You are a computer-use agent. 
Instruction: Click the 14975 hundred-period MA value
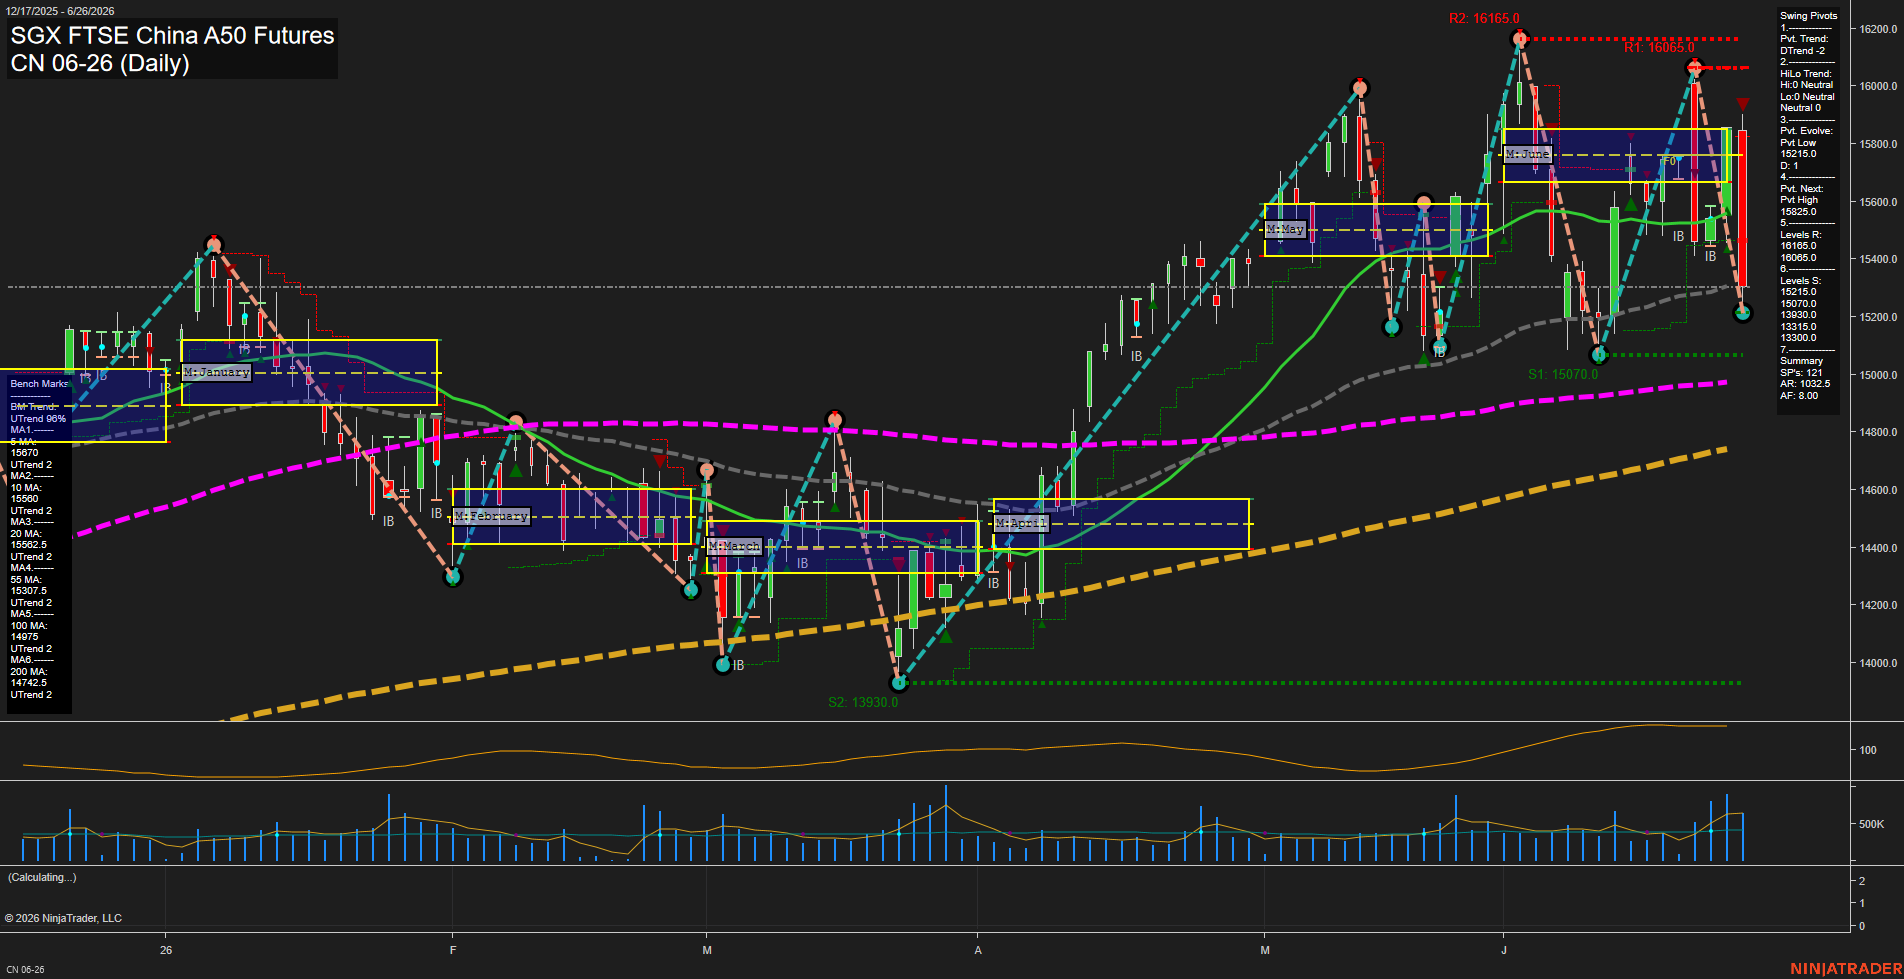click(24, 637)
